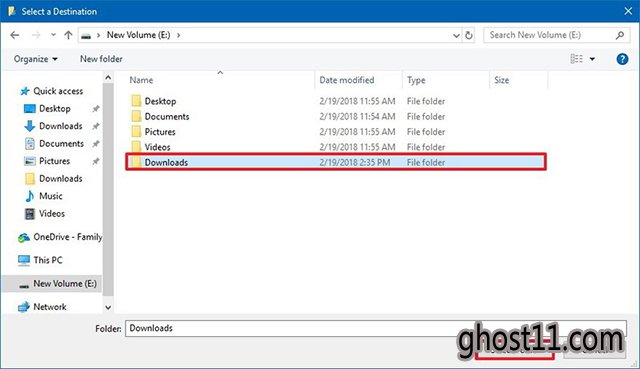This screenshot has height=369, width=640.
Task: Select the Pictures folder in file list
Action: [x=160, y=132]
